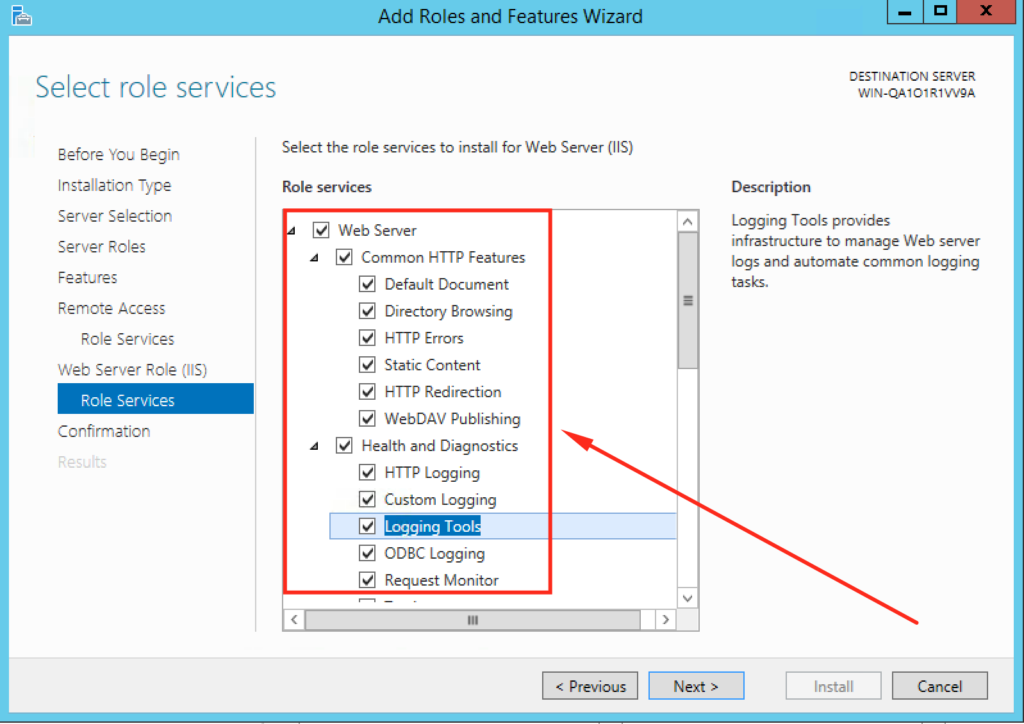1024x724 pixels.
Task: Open Role Services under Remote Access
Action: click(x=127, y=339)
